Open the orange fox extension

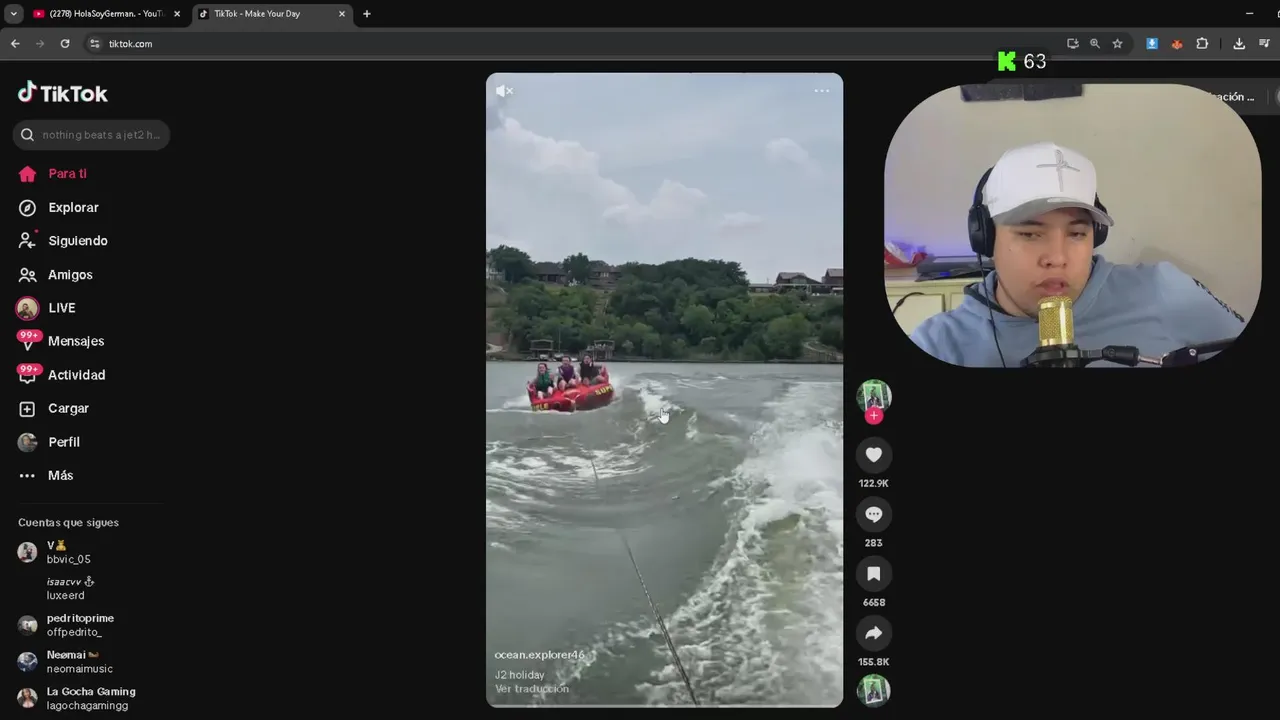tap(1177, 44)
